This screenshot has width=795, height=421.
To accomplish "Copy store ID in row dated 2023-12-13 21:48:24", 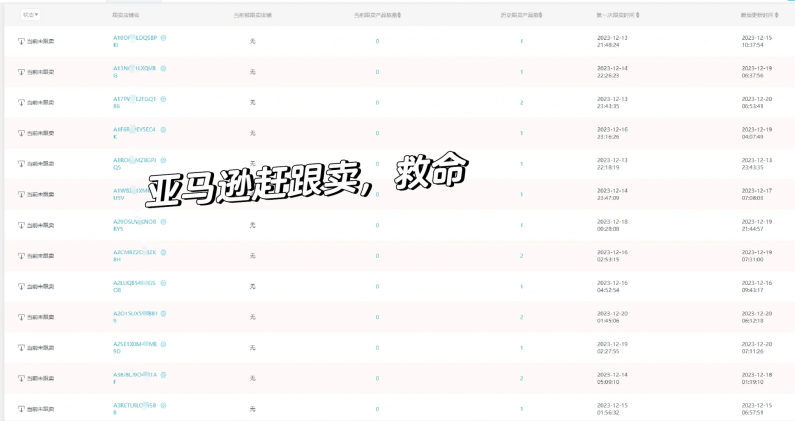I will click(163, 38).
